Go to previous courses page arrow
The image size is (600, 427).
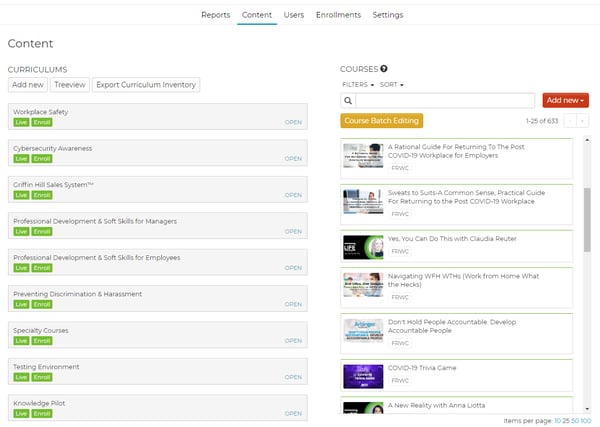pos(570,121)
